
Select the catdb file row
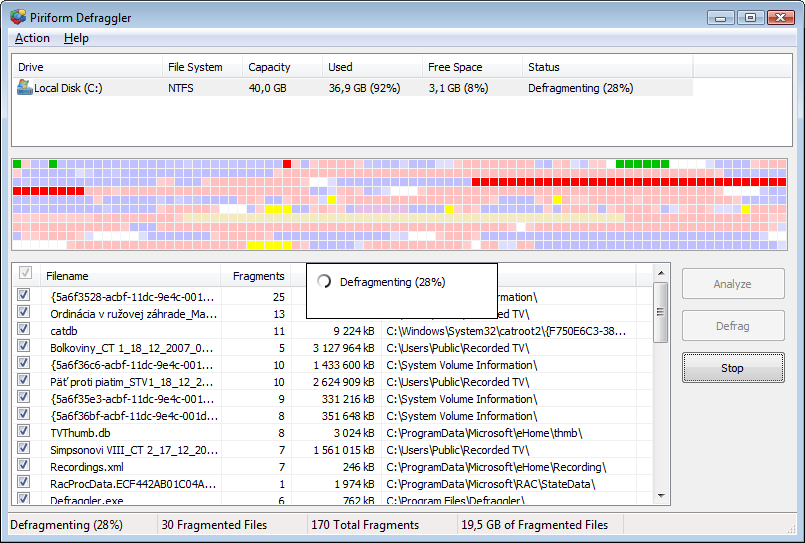334,331
